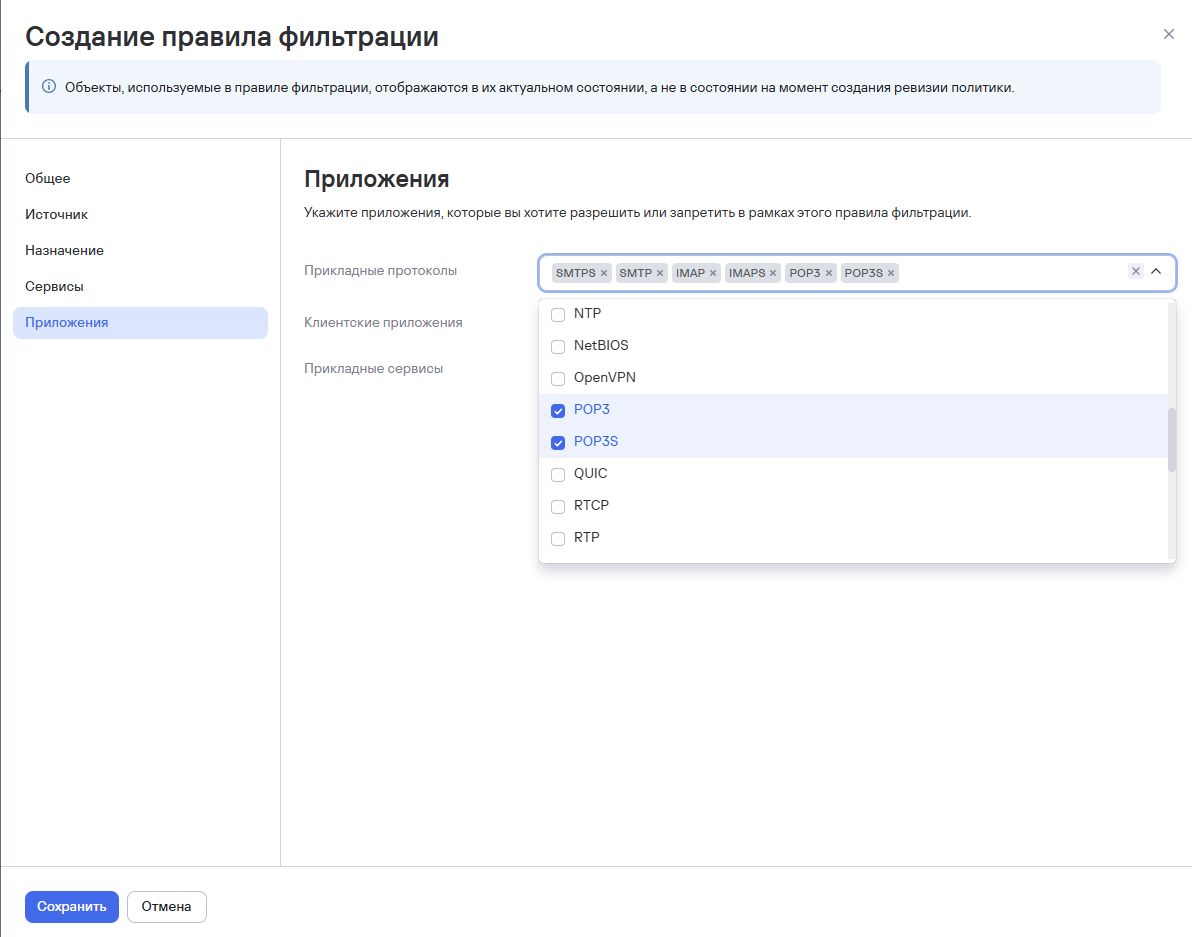
Task: Open the Назначение section
Action: [140, 250]
